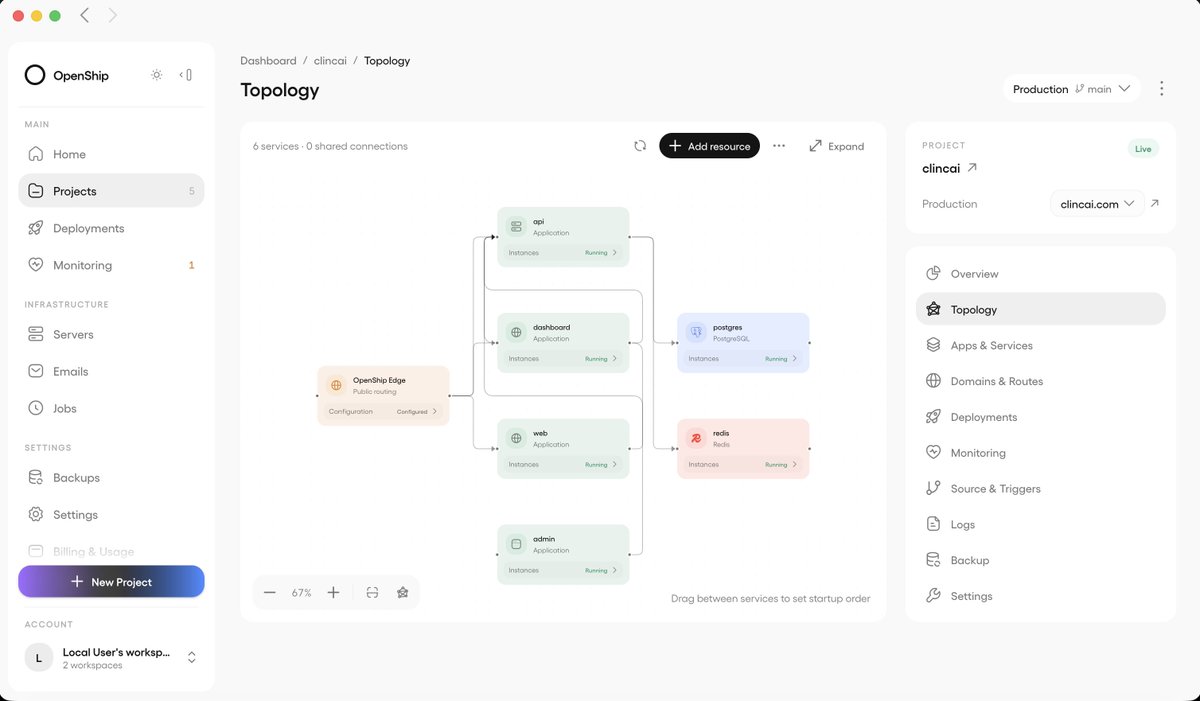Viewport: 1200px width, 701px height.
Task: Go to clincai breadcrumb
Action: (330, 61)
